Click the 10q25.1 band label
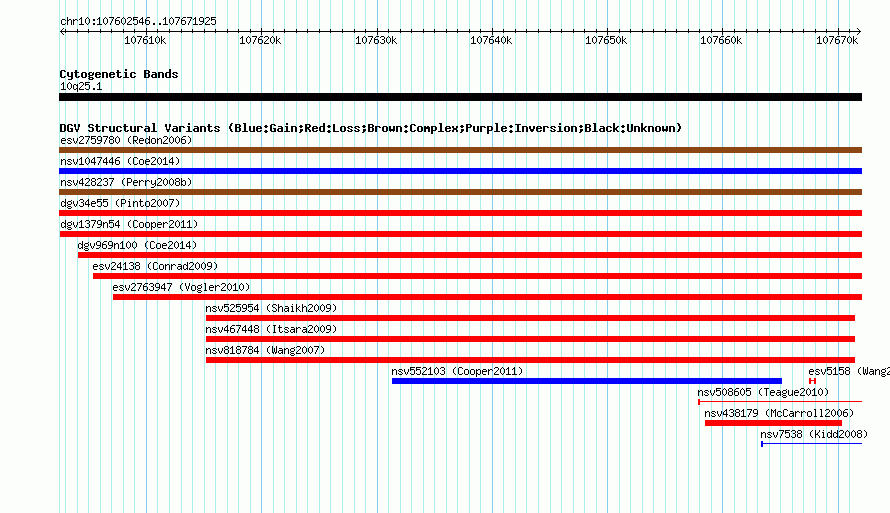Viewport: 890px width, 513px height. point(81,86)
